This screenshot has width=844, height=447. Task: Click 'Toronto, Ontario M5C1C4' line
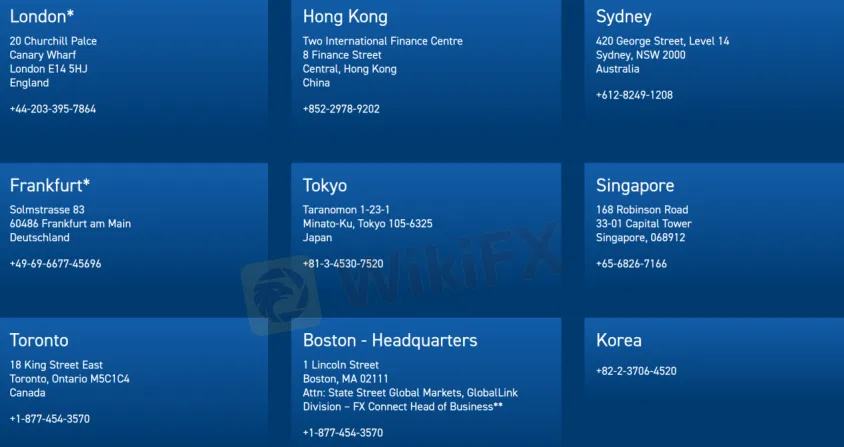(x=69, y=379)
